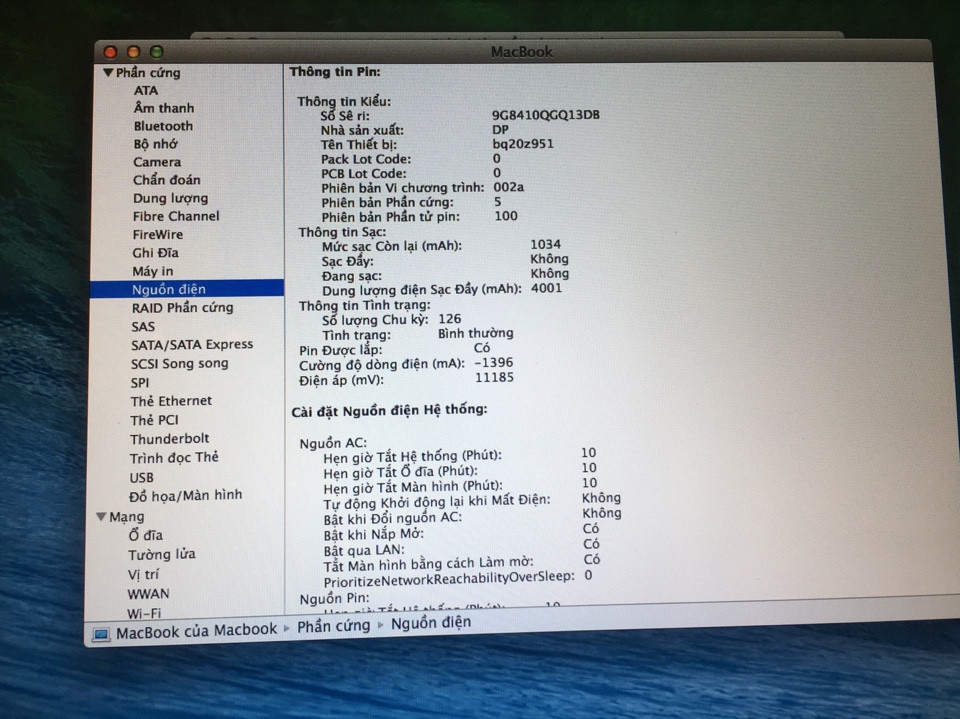The width and height of the screenshot is (960, 719).
Task: Click the full charge capacity value 4001
Action: click(x=546, y=288)
